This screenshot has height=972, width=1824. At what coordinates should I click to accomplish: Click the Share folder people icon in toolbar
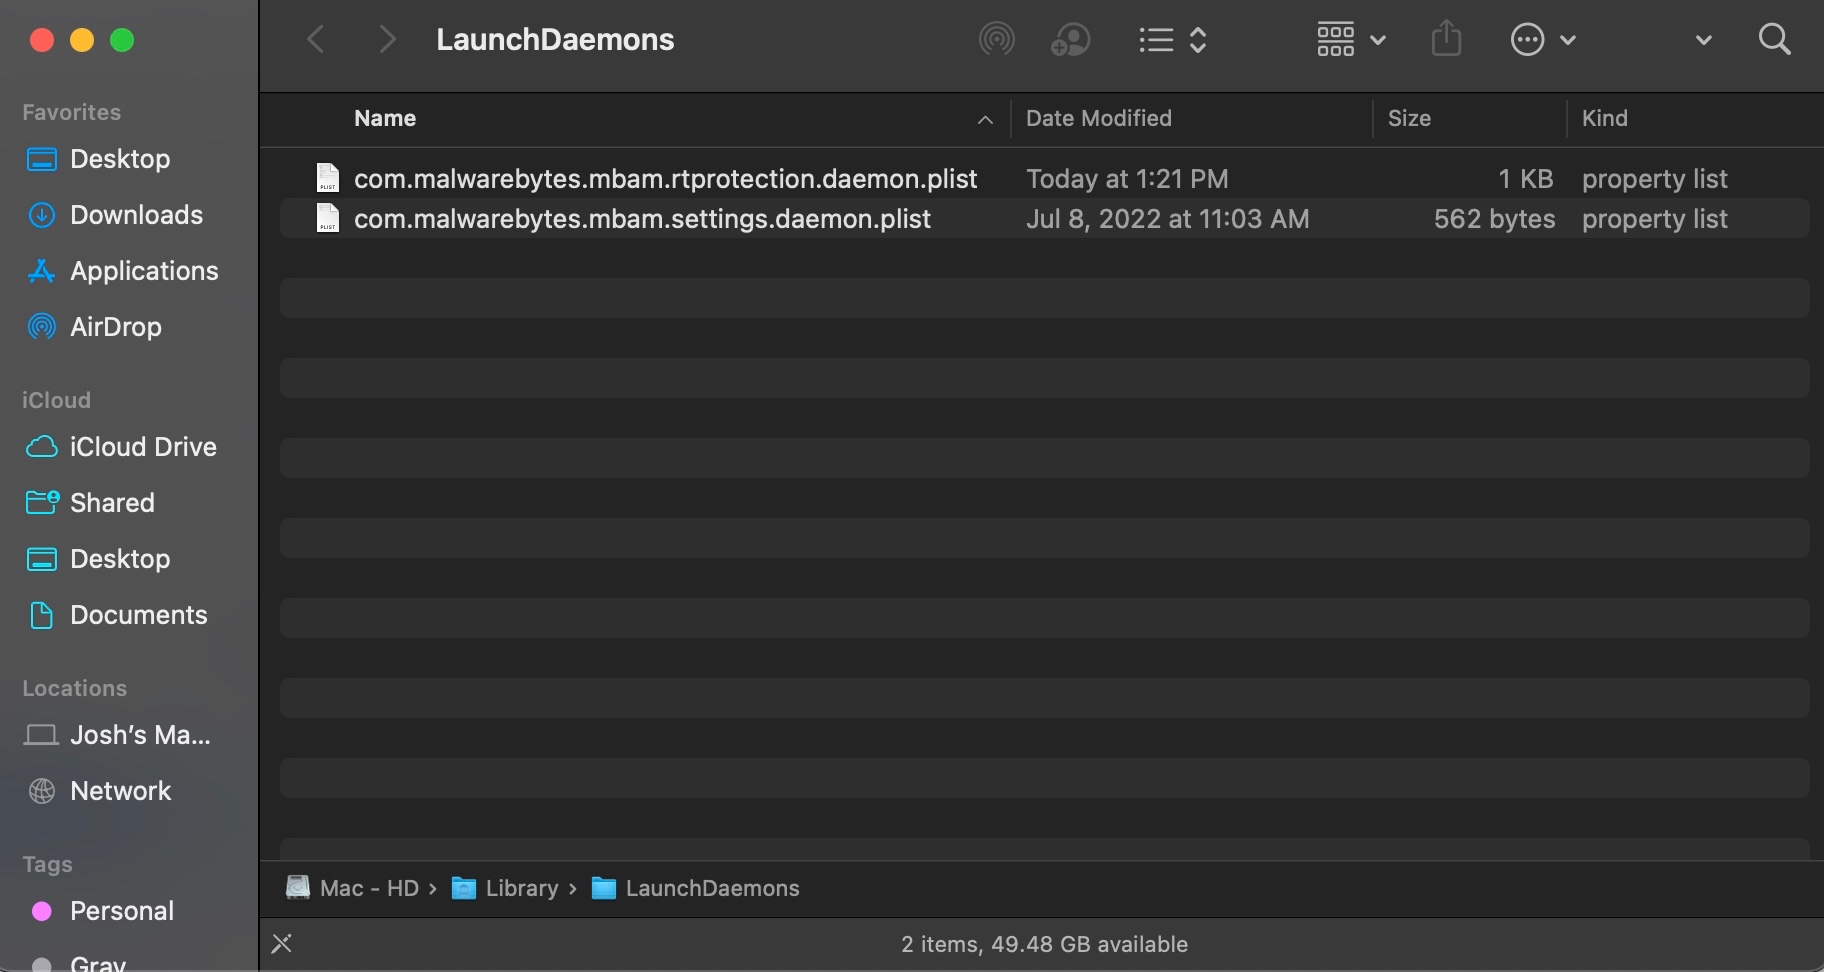(1070, 40)
